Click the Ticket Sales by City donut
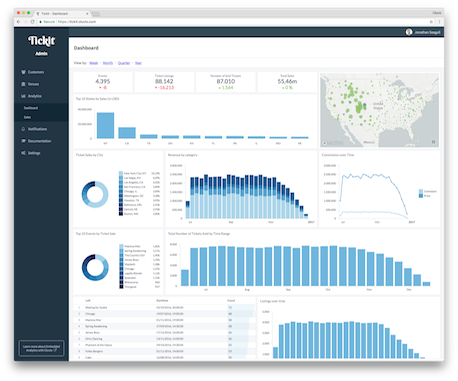Screen dimensions: 458x381 click(x=95, y=194)
